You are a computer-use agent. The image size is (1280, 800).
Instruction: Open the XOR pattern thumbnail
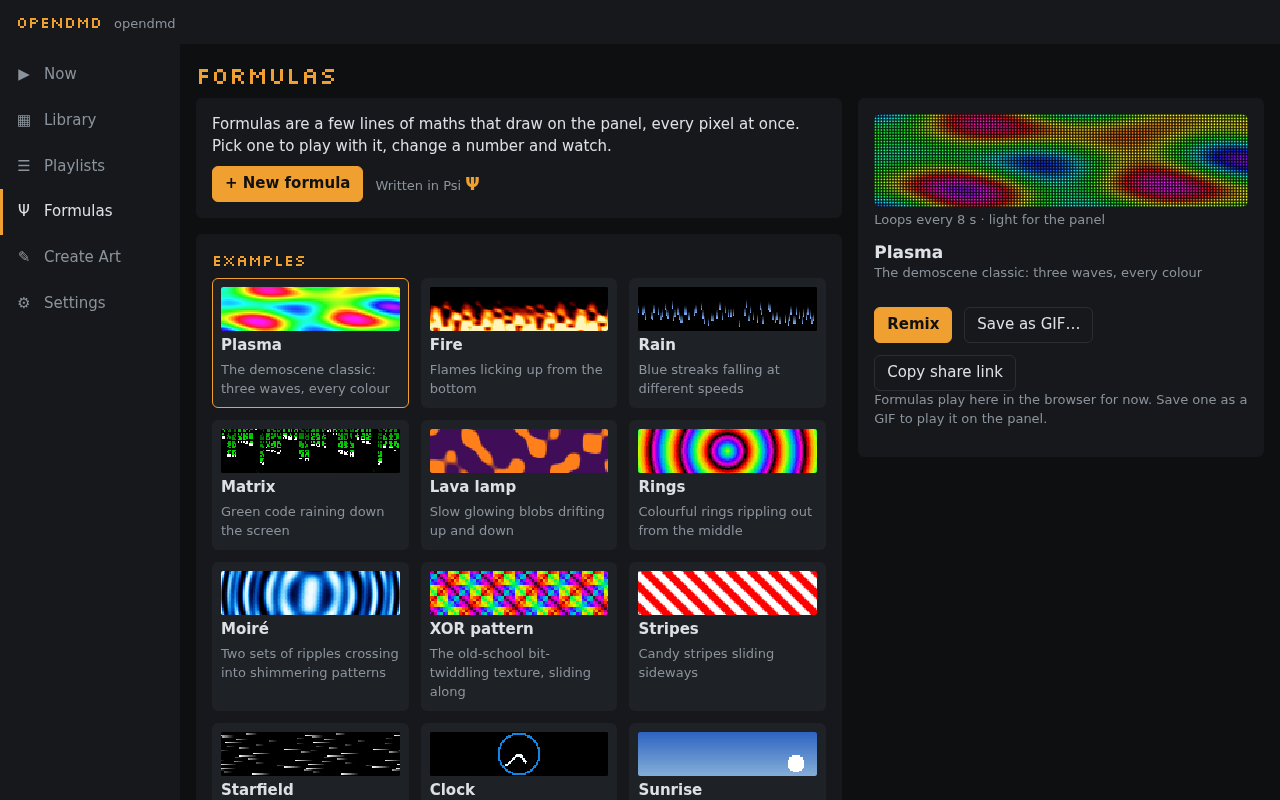click(x=519, y=593)
